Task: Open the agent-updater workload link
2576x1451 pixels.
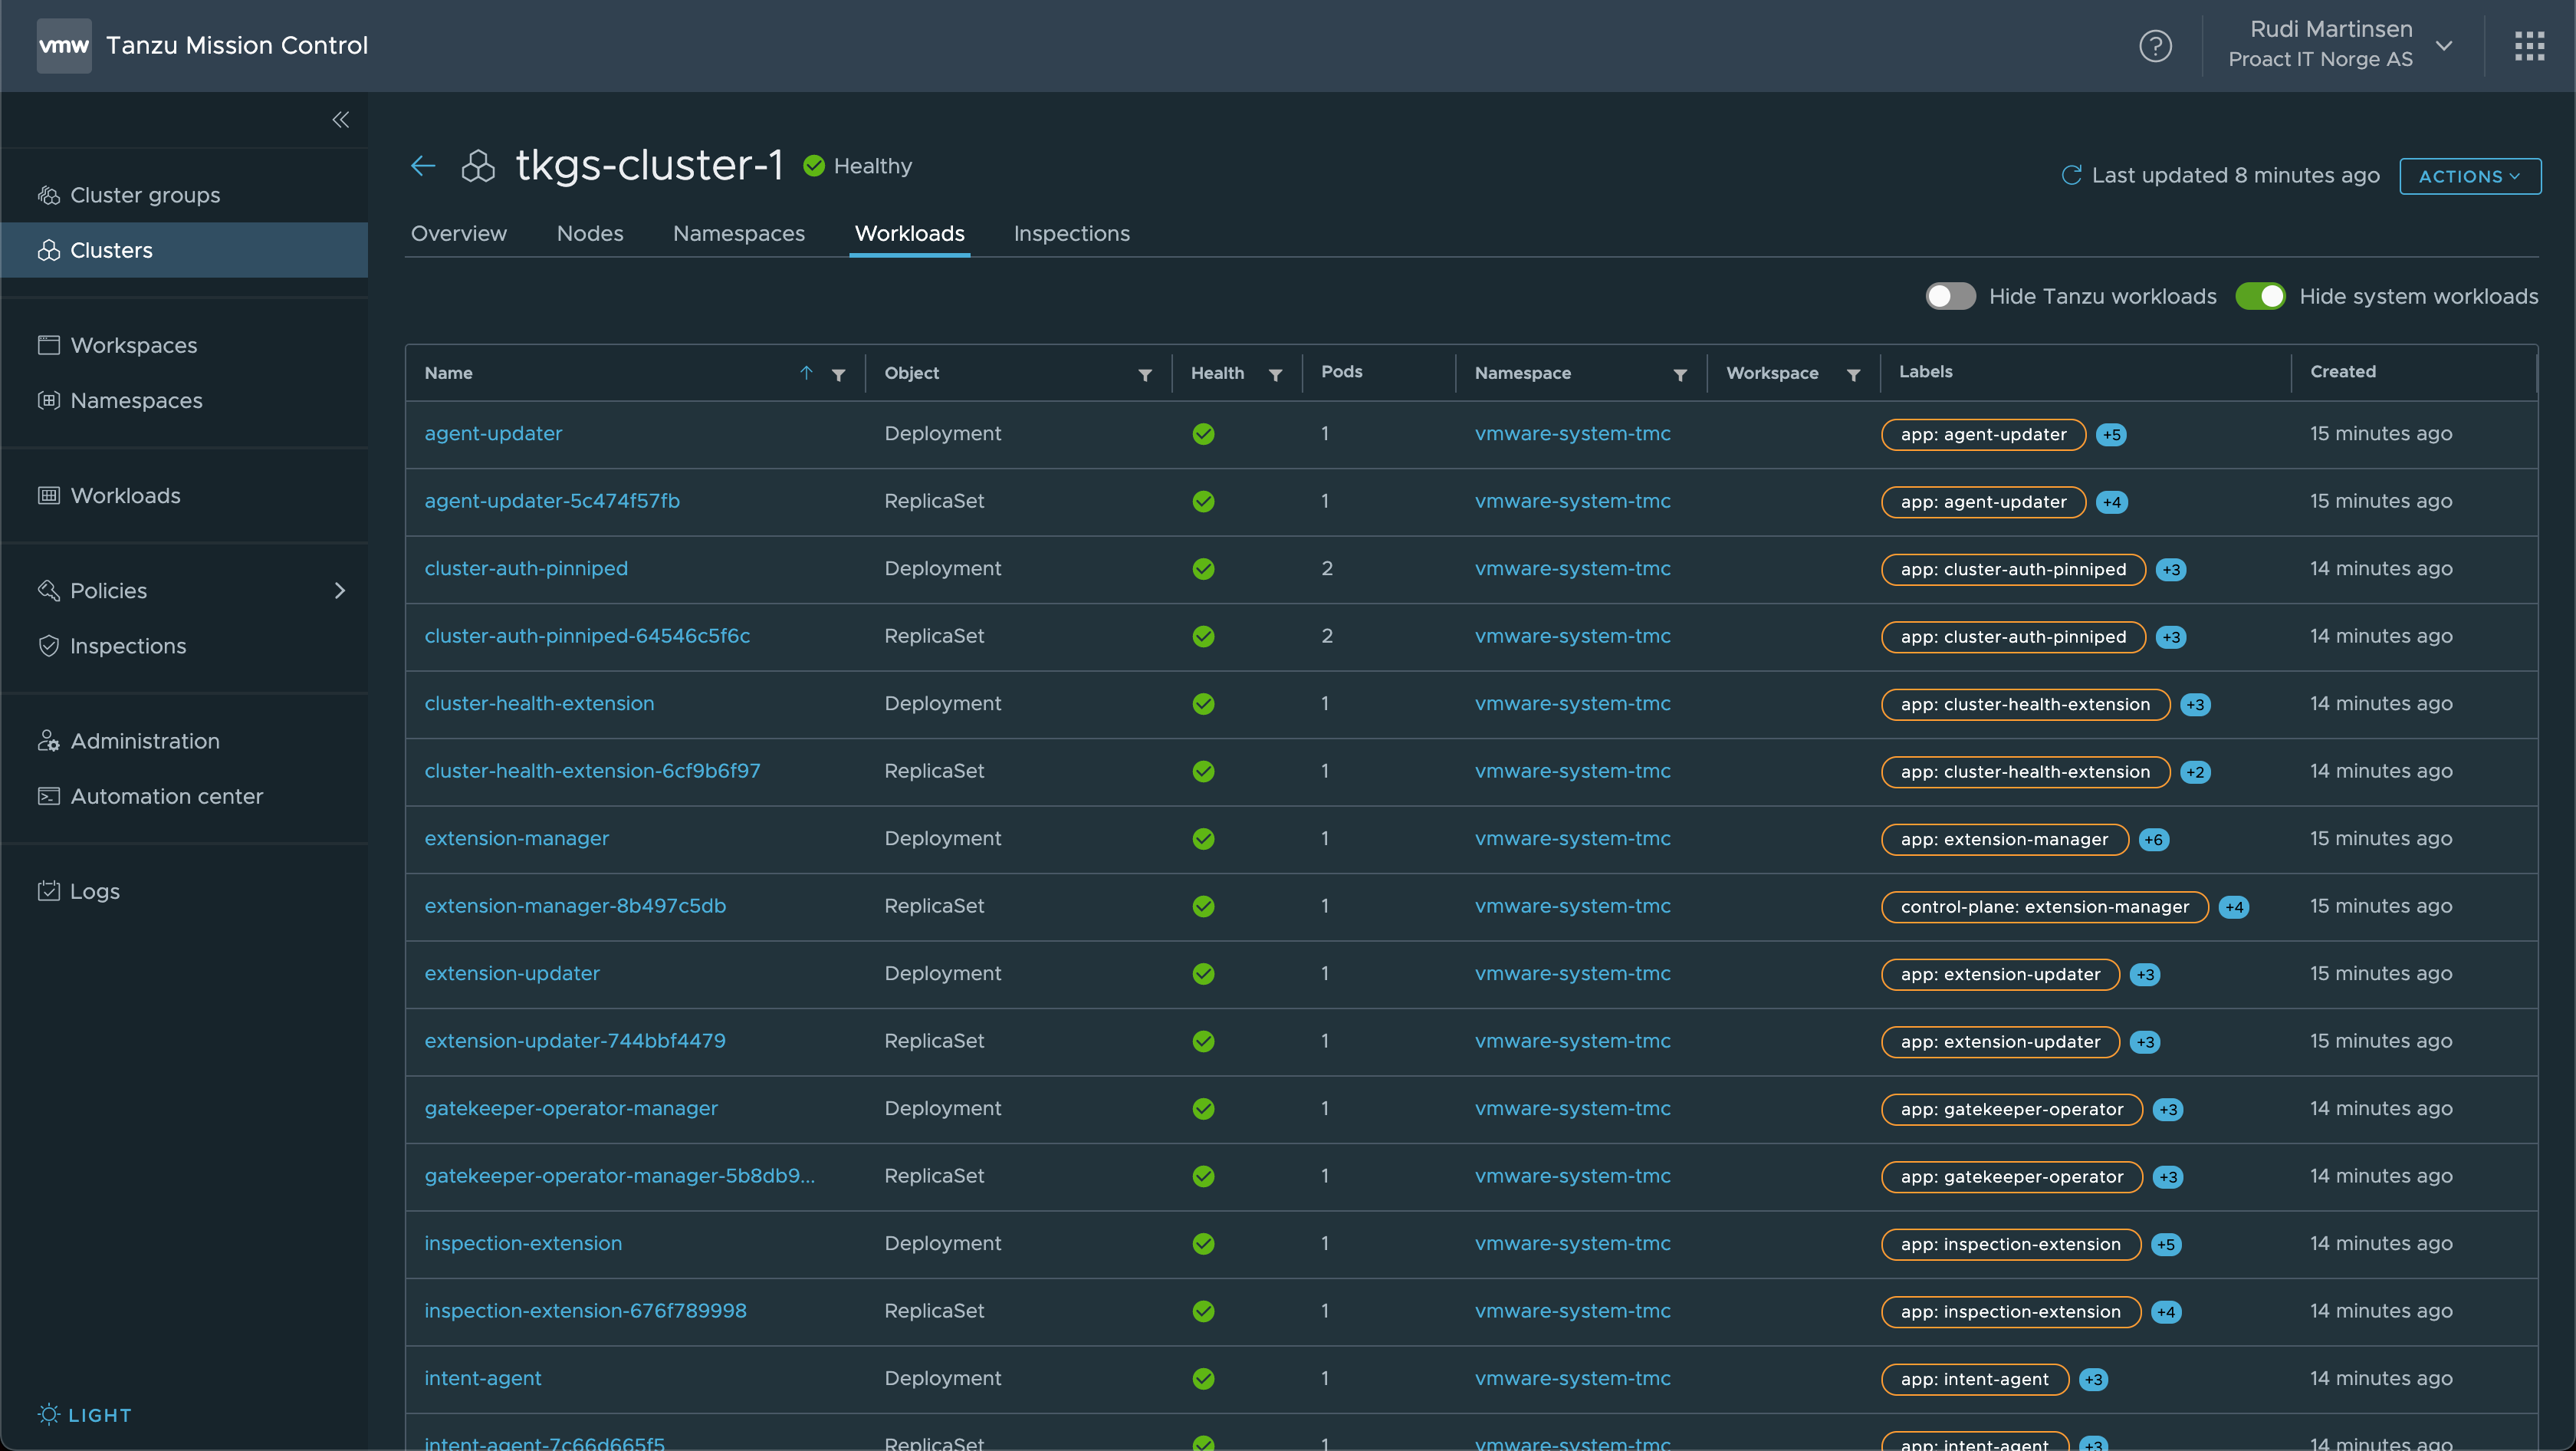Action: 493,434
